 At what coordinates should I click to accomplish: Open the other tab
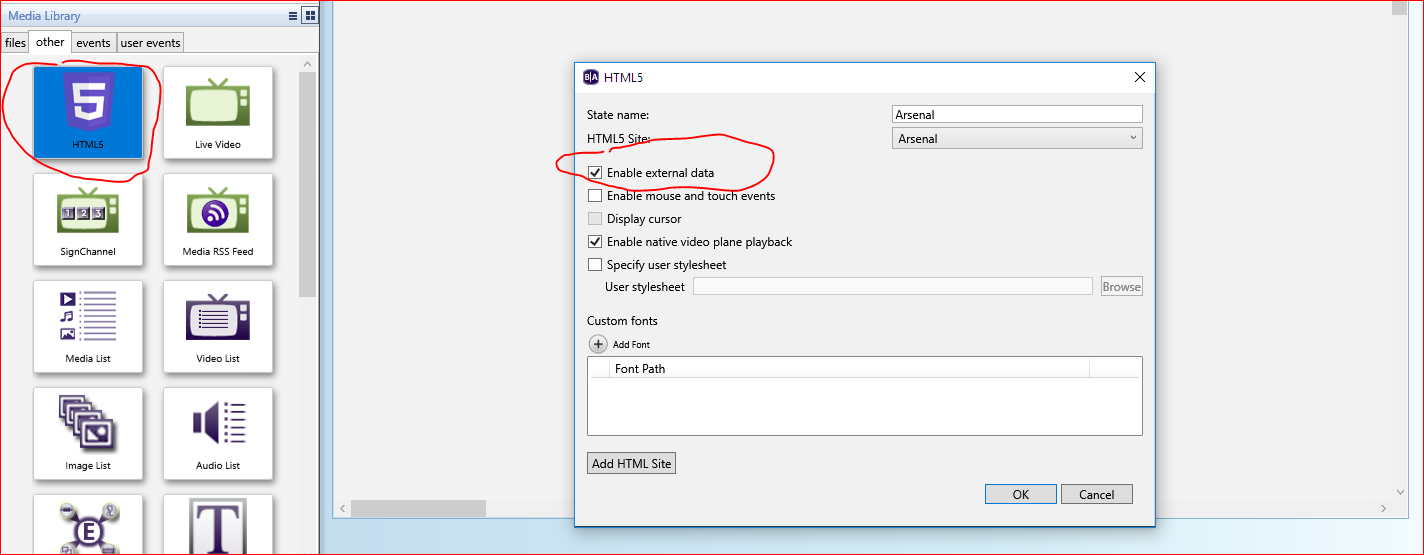pos(50,42)
